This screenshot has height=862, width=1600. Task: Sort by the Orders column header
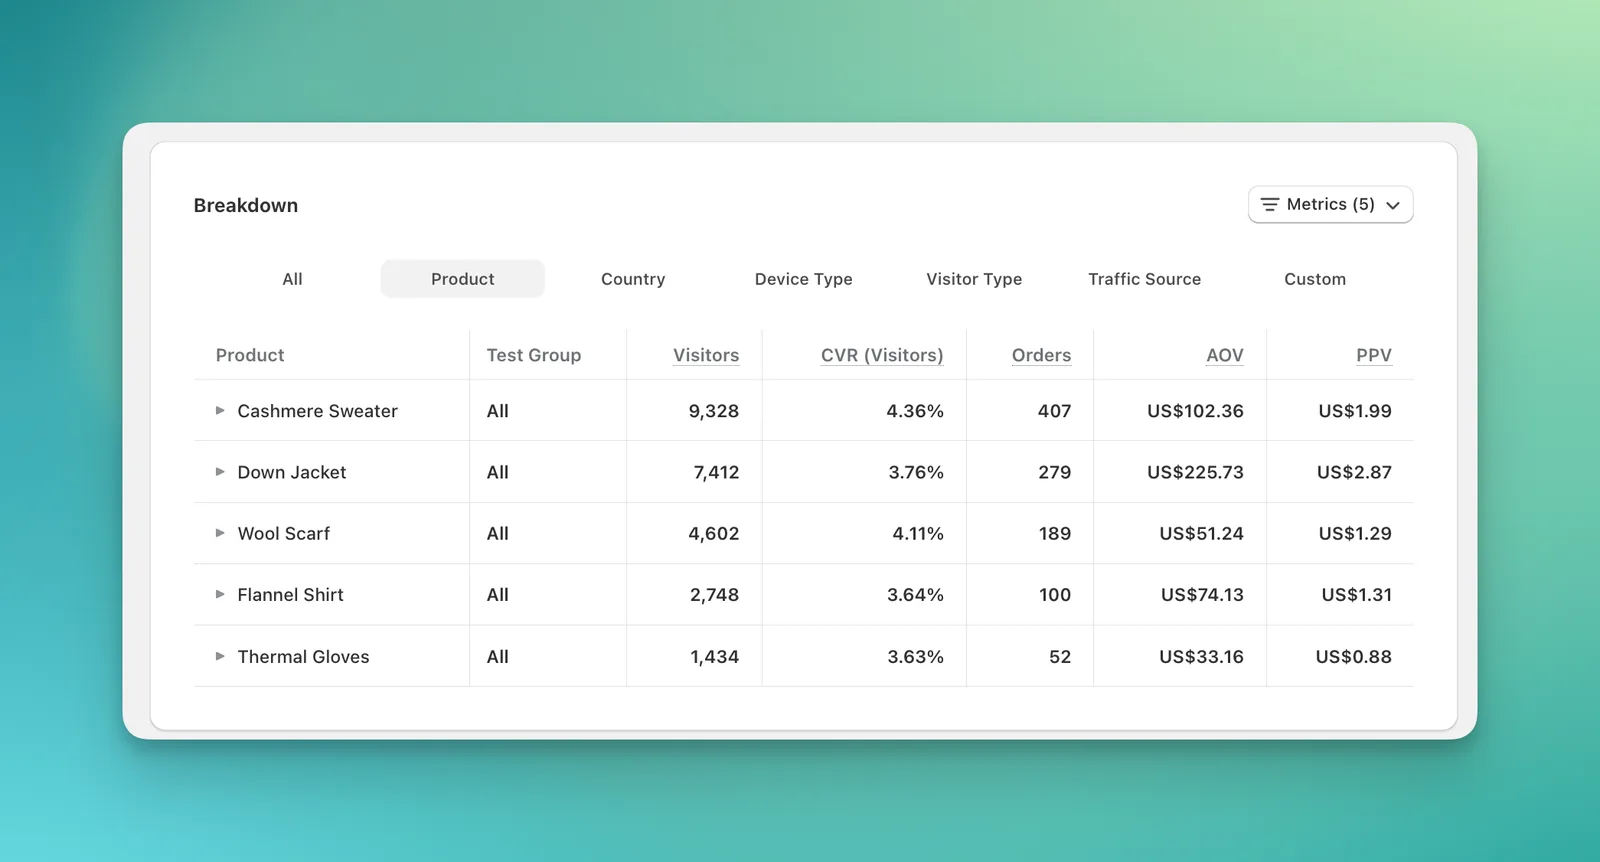(x=1041, y=355)
